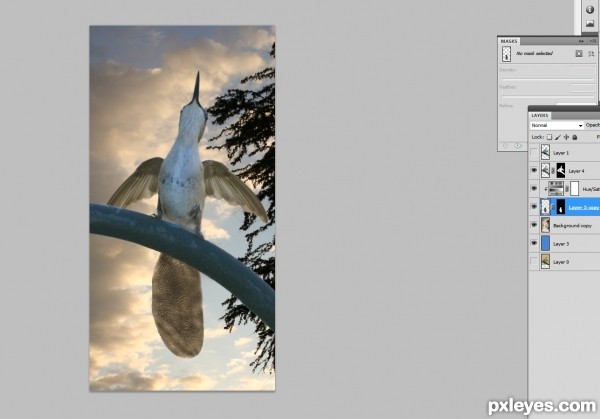This screenshot has height=419, width=600.
Task: Toggle lock image pixels brush icon
Action: (558, 137)
